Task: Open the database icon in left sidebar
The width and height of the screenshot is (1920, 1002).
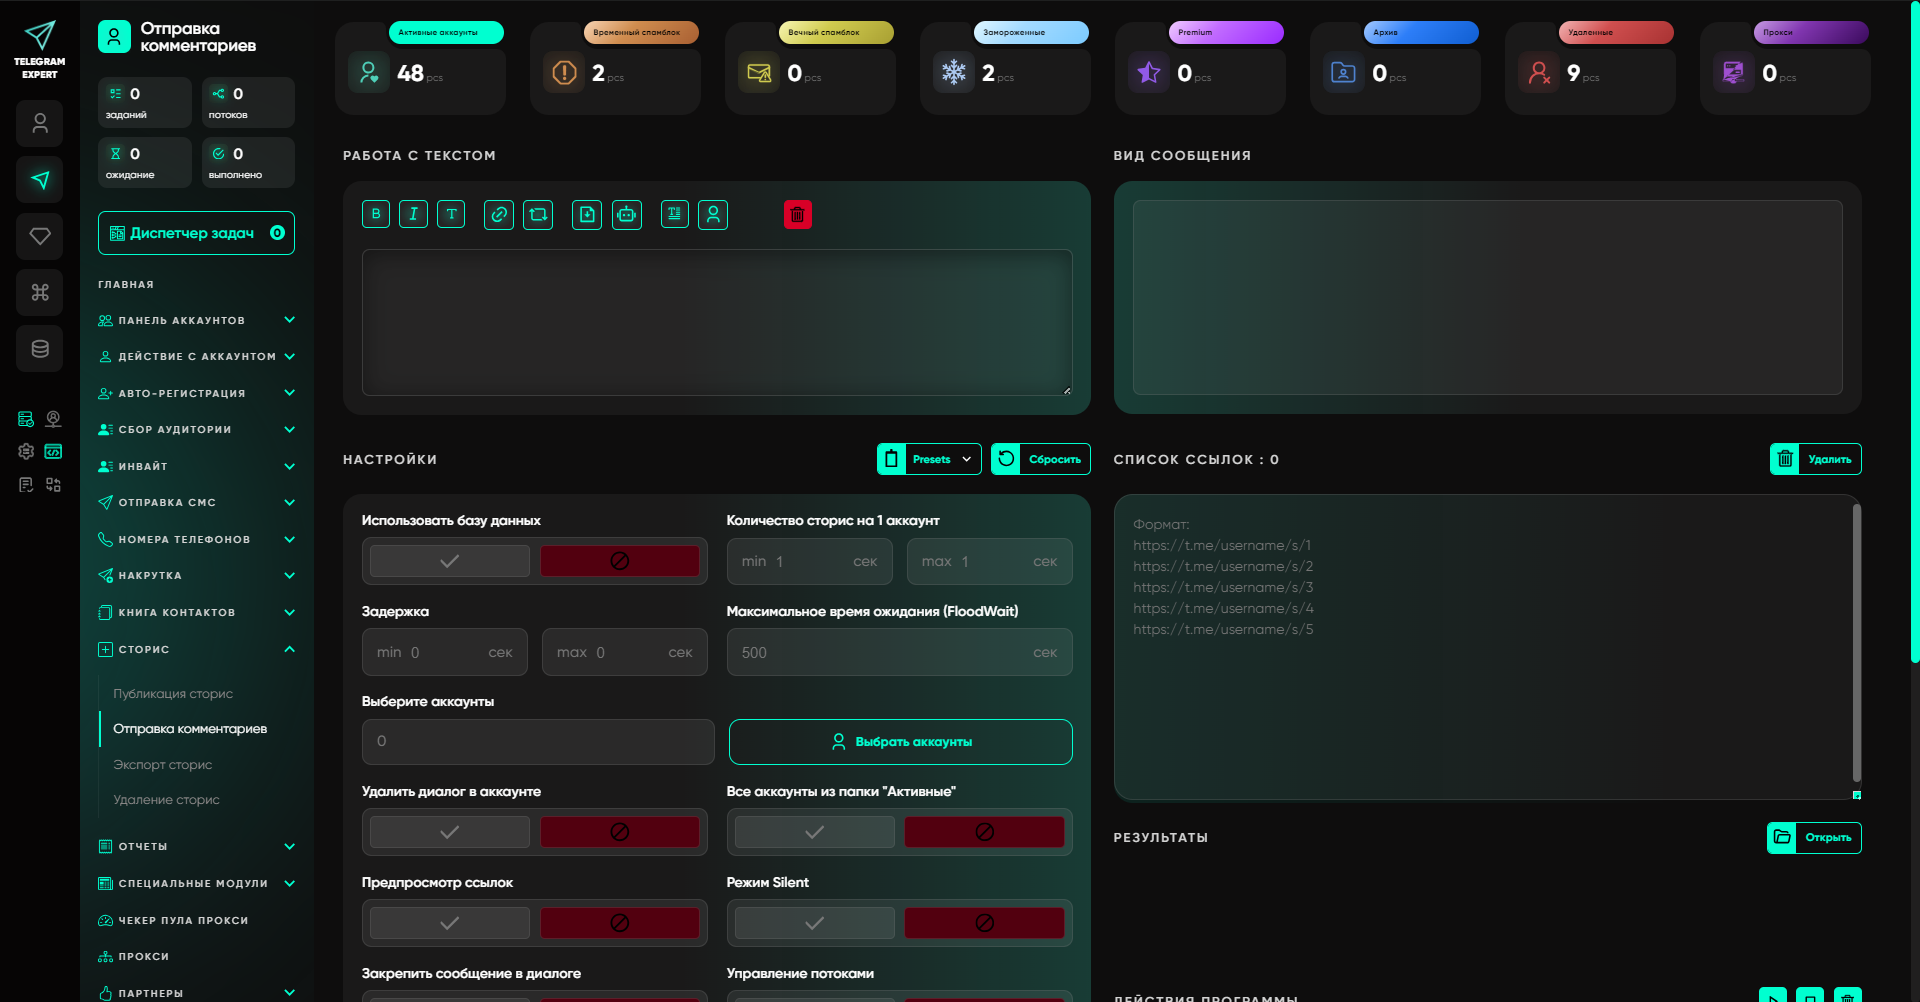Action: pos(40,349)
